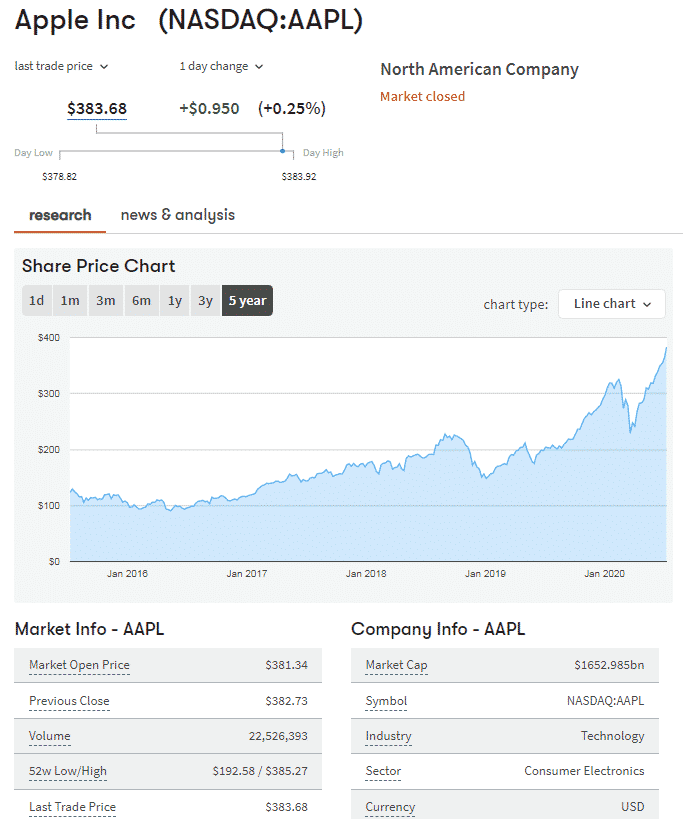This screenshot has height=819, width=683.
Task: Click the Jan 2017 axis label
Action: point(246,574)
